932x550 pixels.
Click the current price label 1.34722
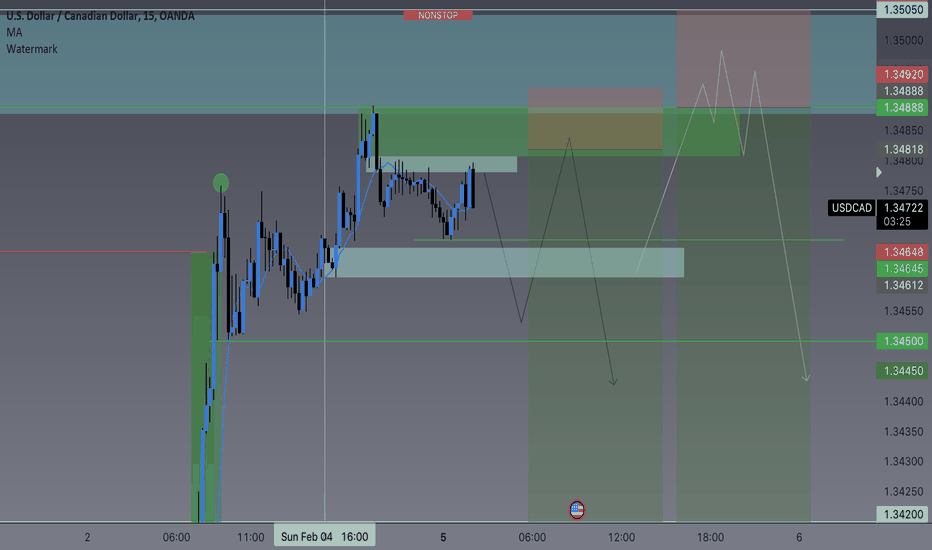[903, 208]
